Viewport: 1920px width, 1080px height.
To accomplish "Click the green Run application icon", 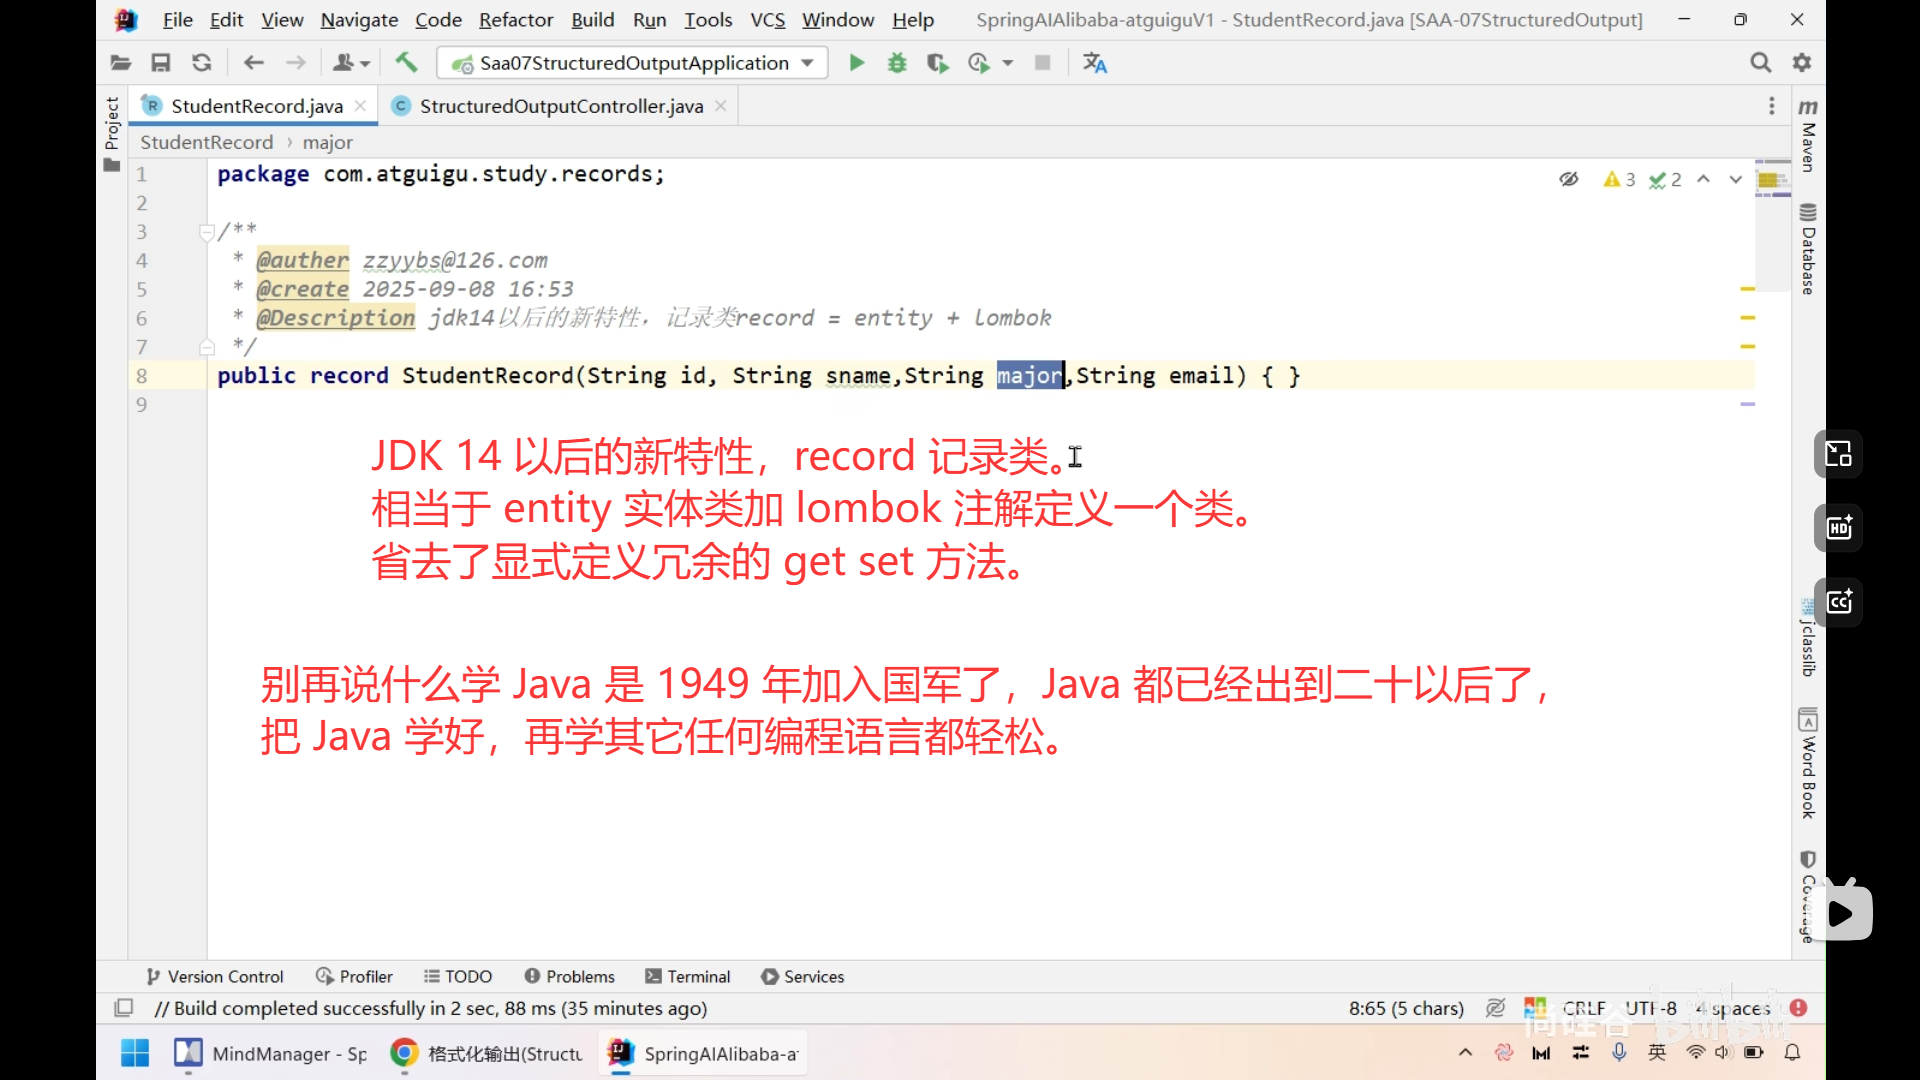I will [x=856, y=63].
